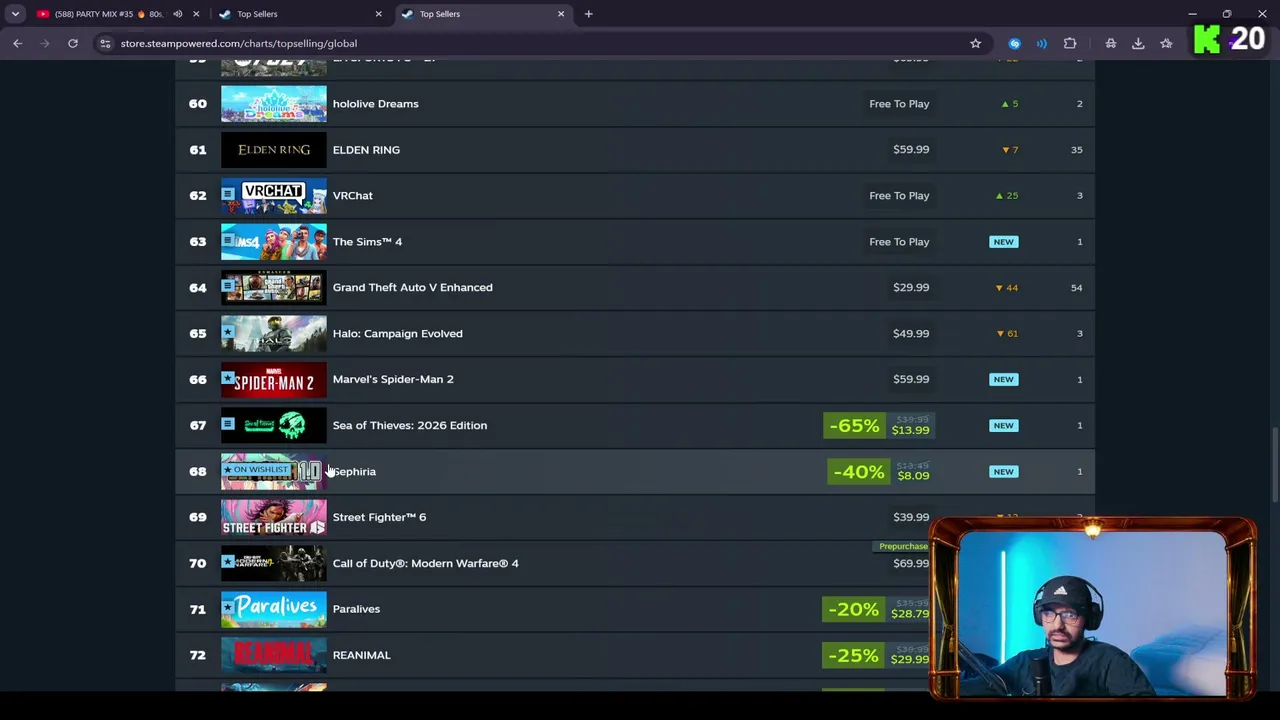The height and width of the screenshot is (720, 1280).
Task: Switch to the inactive Top Sellers tab
Action: pos(300,14)
